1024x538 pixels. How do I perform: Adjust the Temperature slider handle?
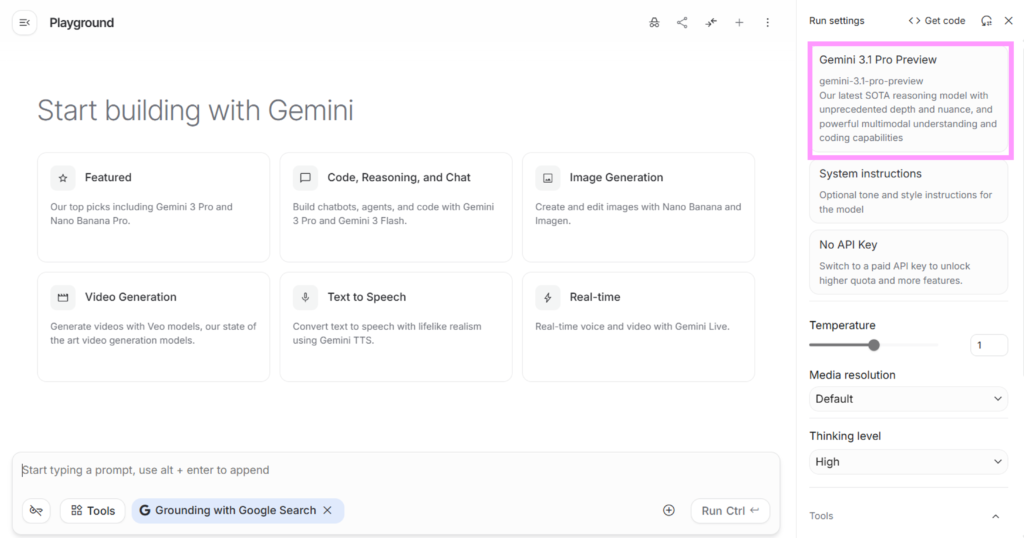(874, 345)
